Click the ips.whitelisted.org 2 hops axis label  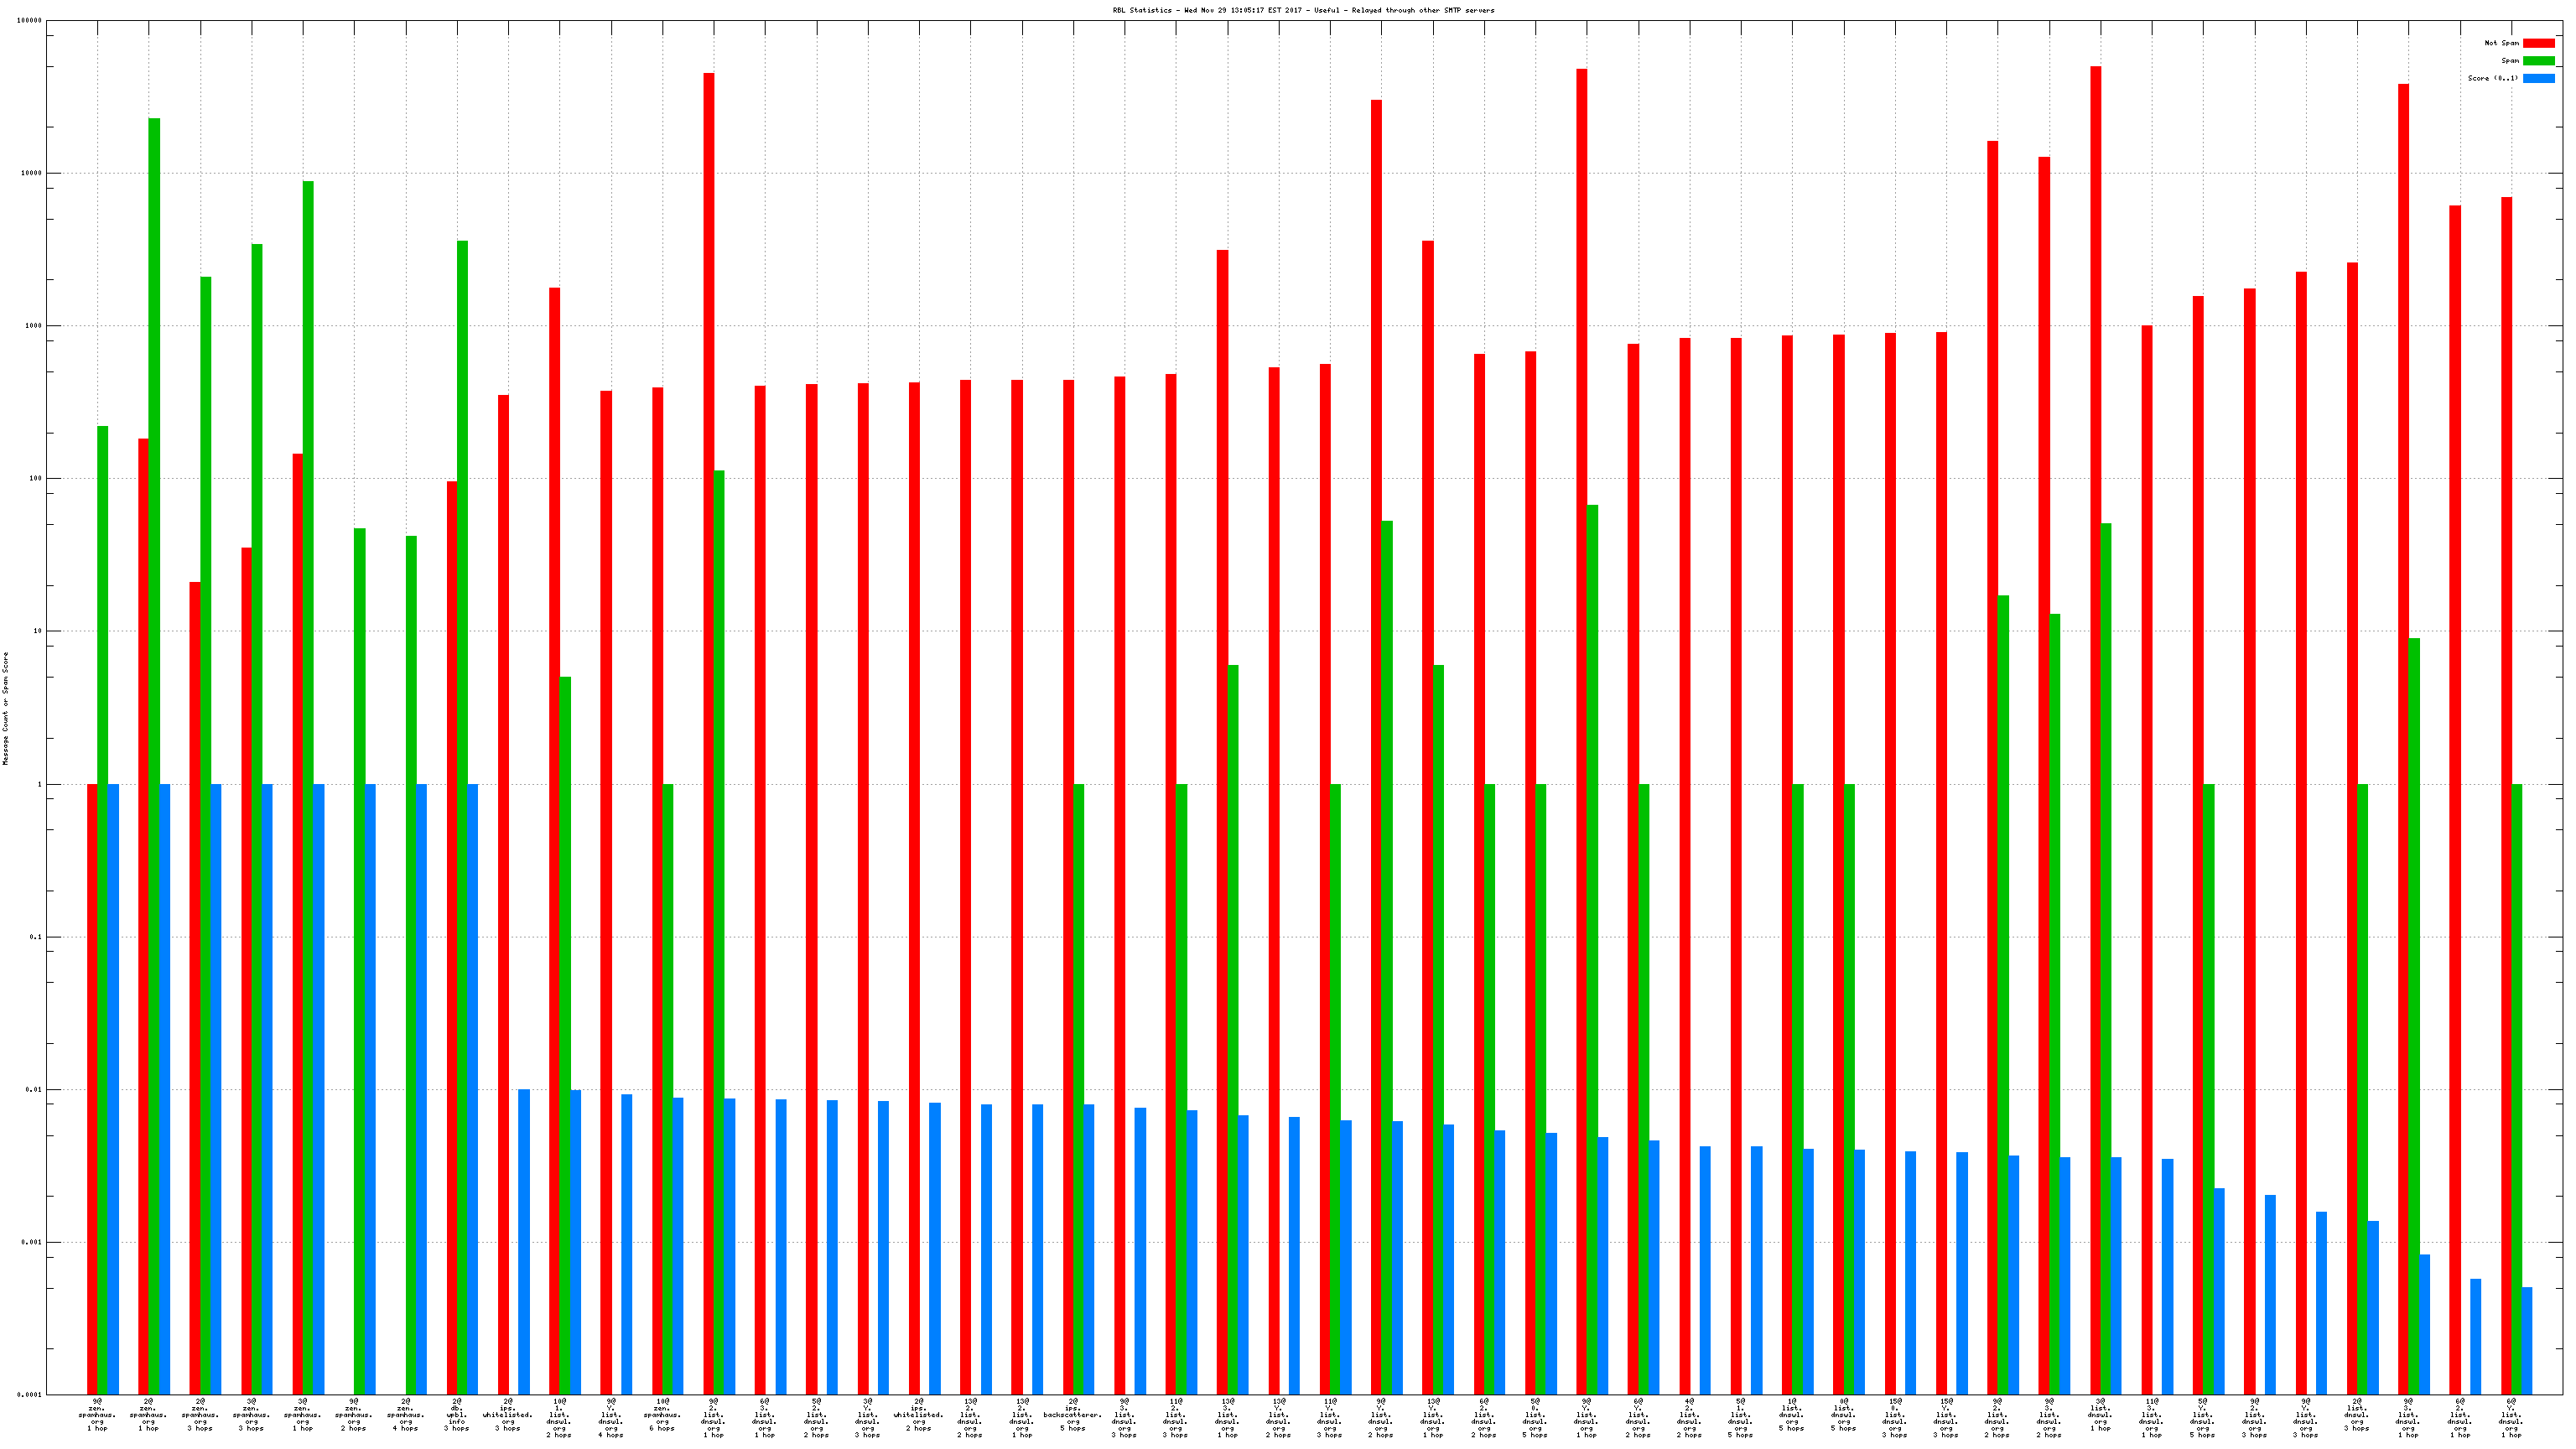point(919,1415)
